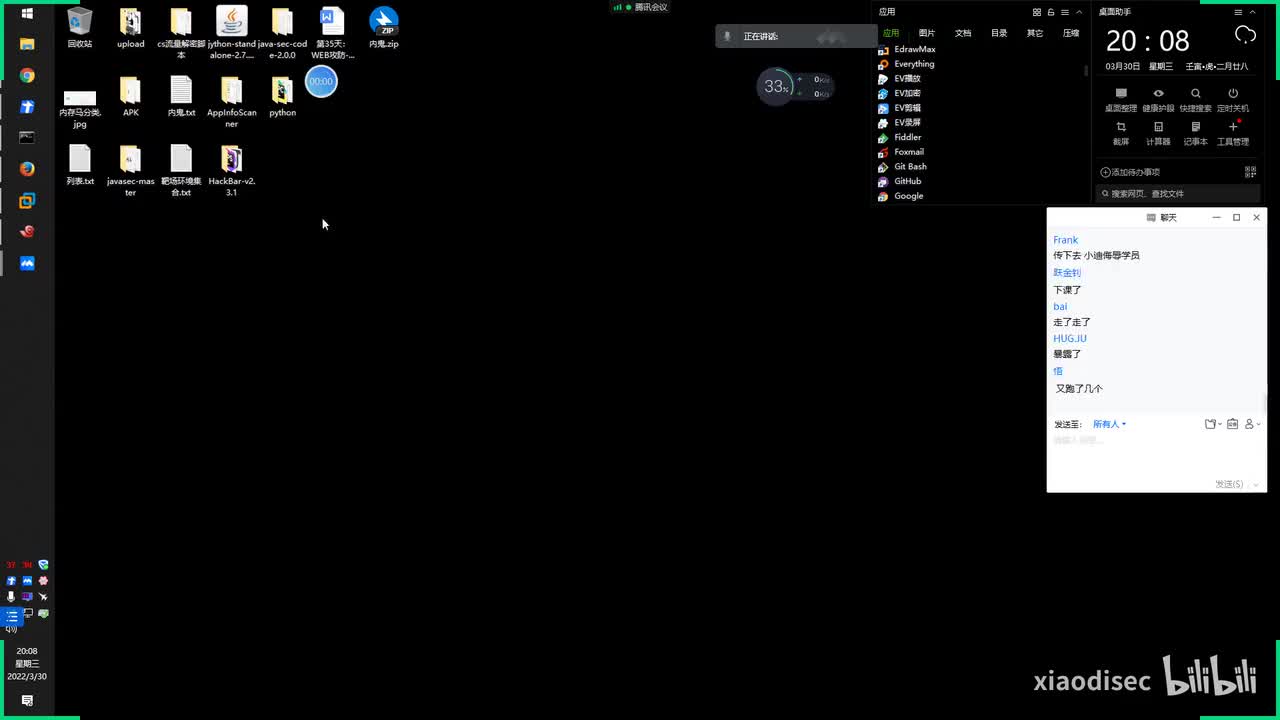This screenshot has width=1280, height=720.
Task: Select the APK folder on desktop
Action: coord(130,96)
